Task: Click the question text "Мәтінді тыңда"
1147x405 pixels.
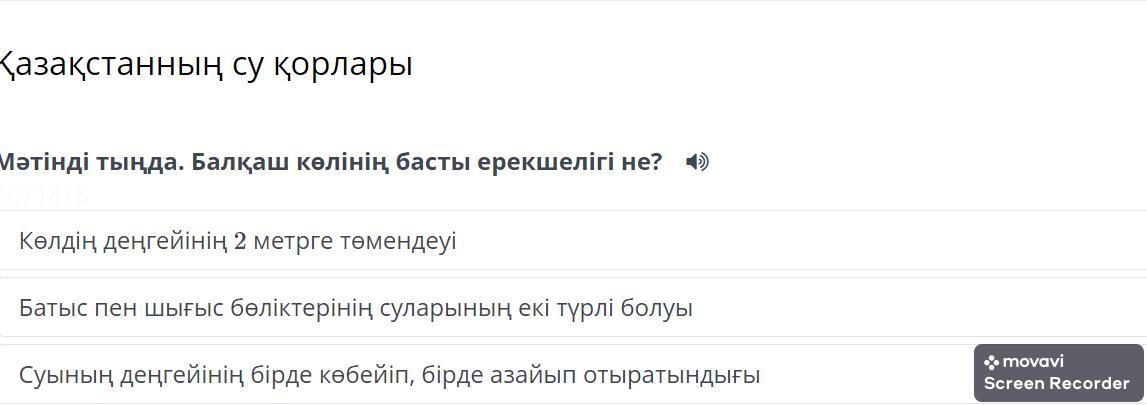Action: [90, 162]
